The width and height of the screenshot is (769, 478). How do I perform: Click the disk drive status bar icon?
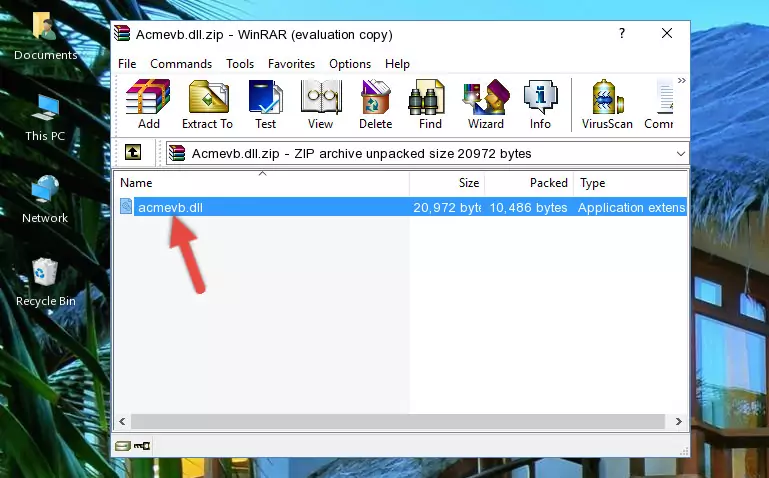click(123, 446)
